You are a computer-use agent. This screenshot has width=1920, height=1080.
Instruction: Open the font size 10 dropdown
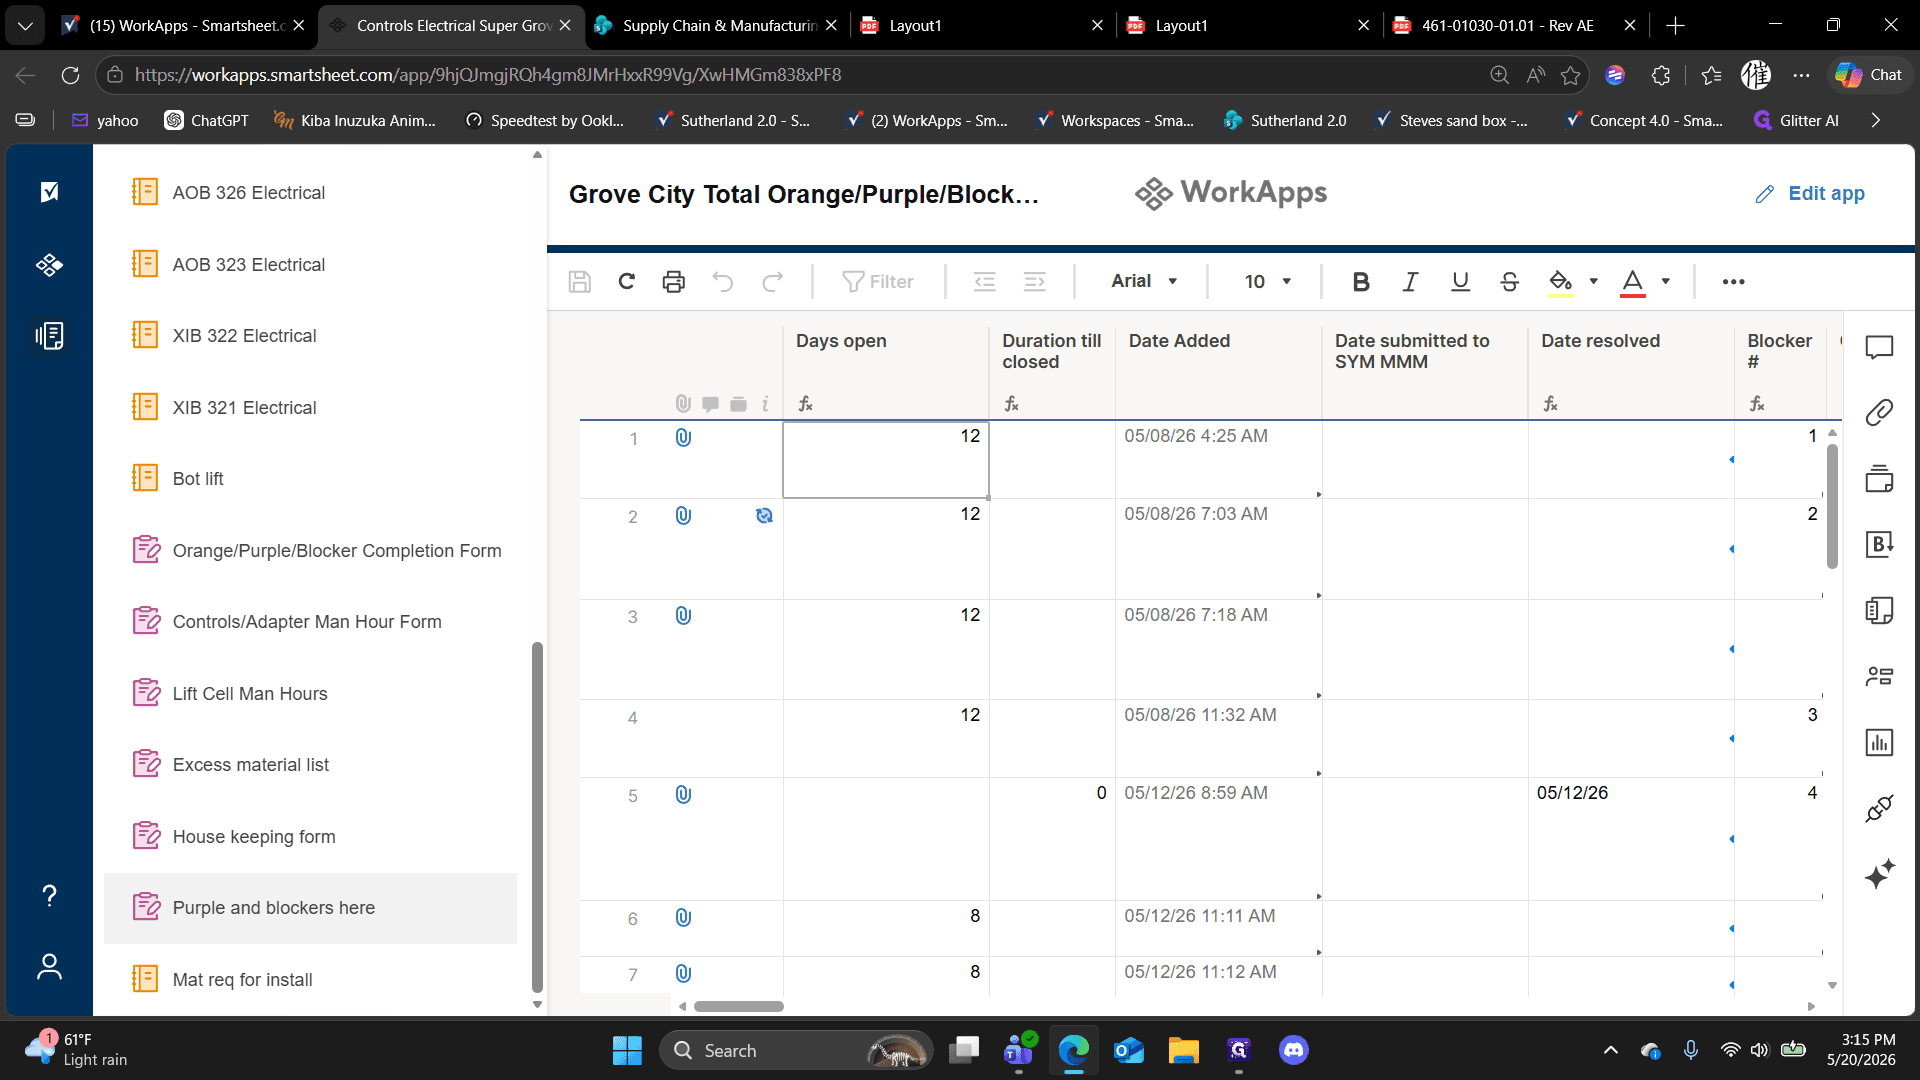(1268, 282)
